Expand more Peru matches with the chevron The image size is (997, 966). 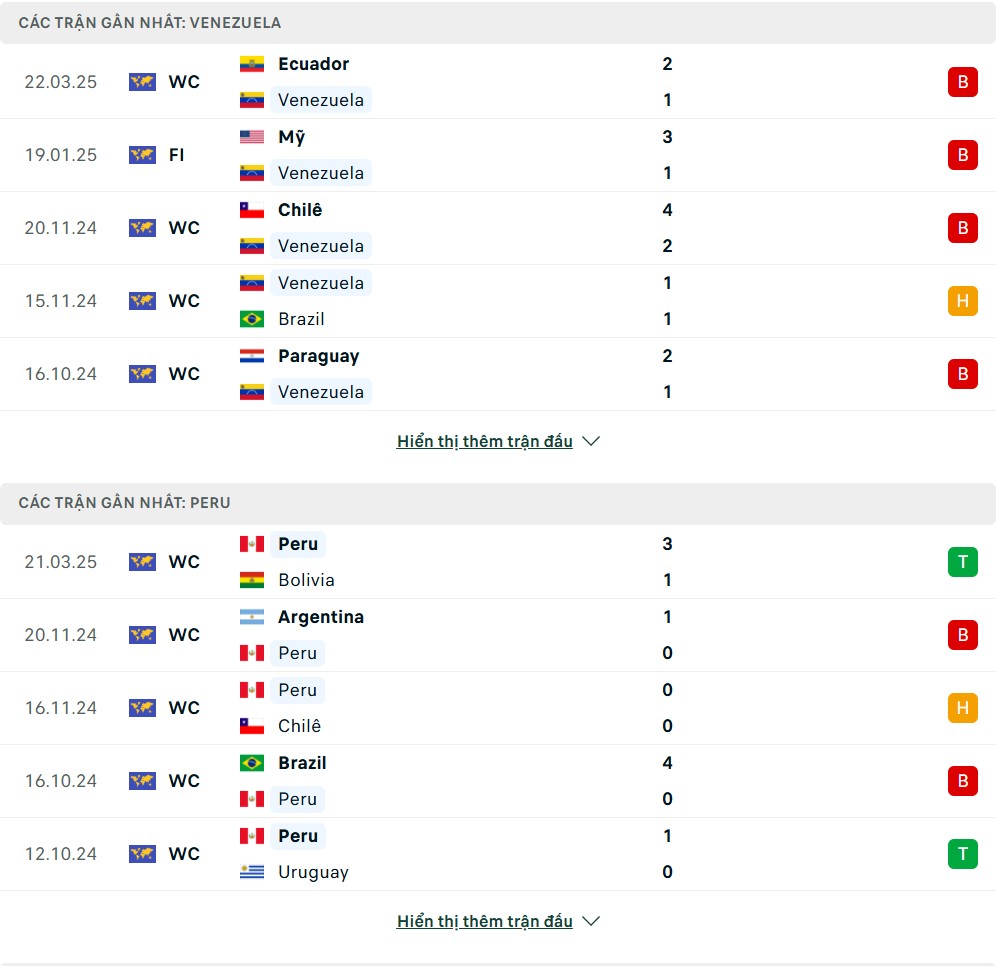pyautogui.click(x=591, y=921)
